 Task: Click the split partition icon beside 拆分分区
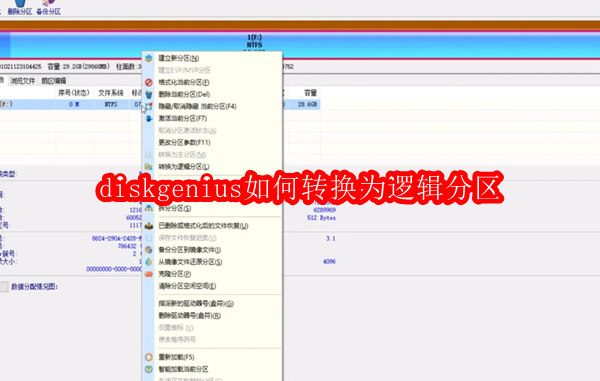tap(149, 208)
